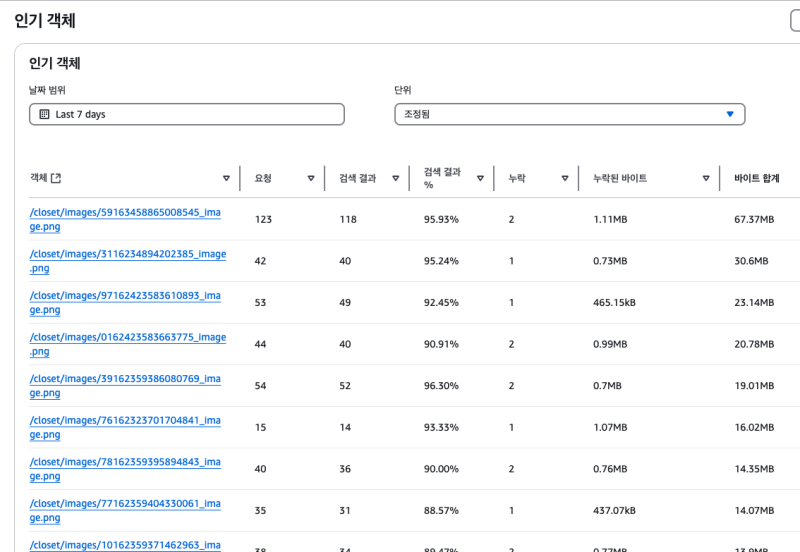Click the 78162359395894843_image.png link
800x552 pixels.
[125, 462]
